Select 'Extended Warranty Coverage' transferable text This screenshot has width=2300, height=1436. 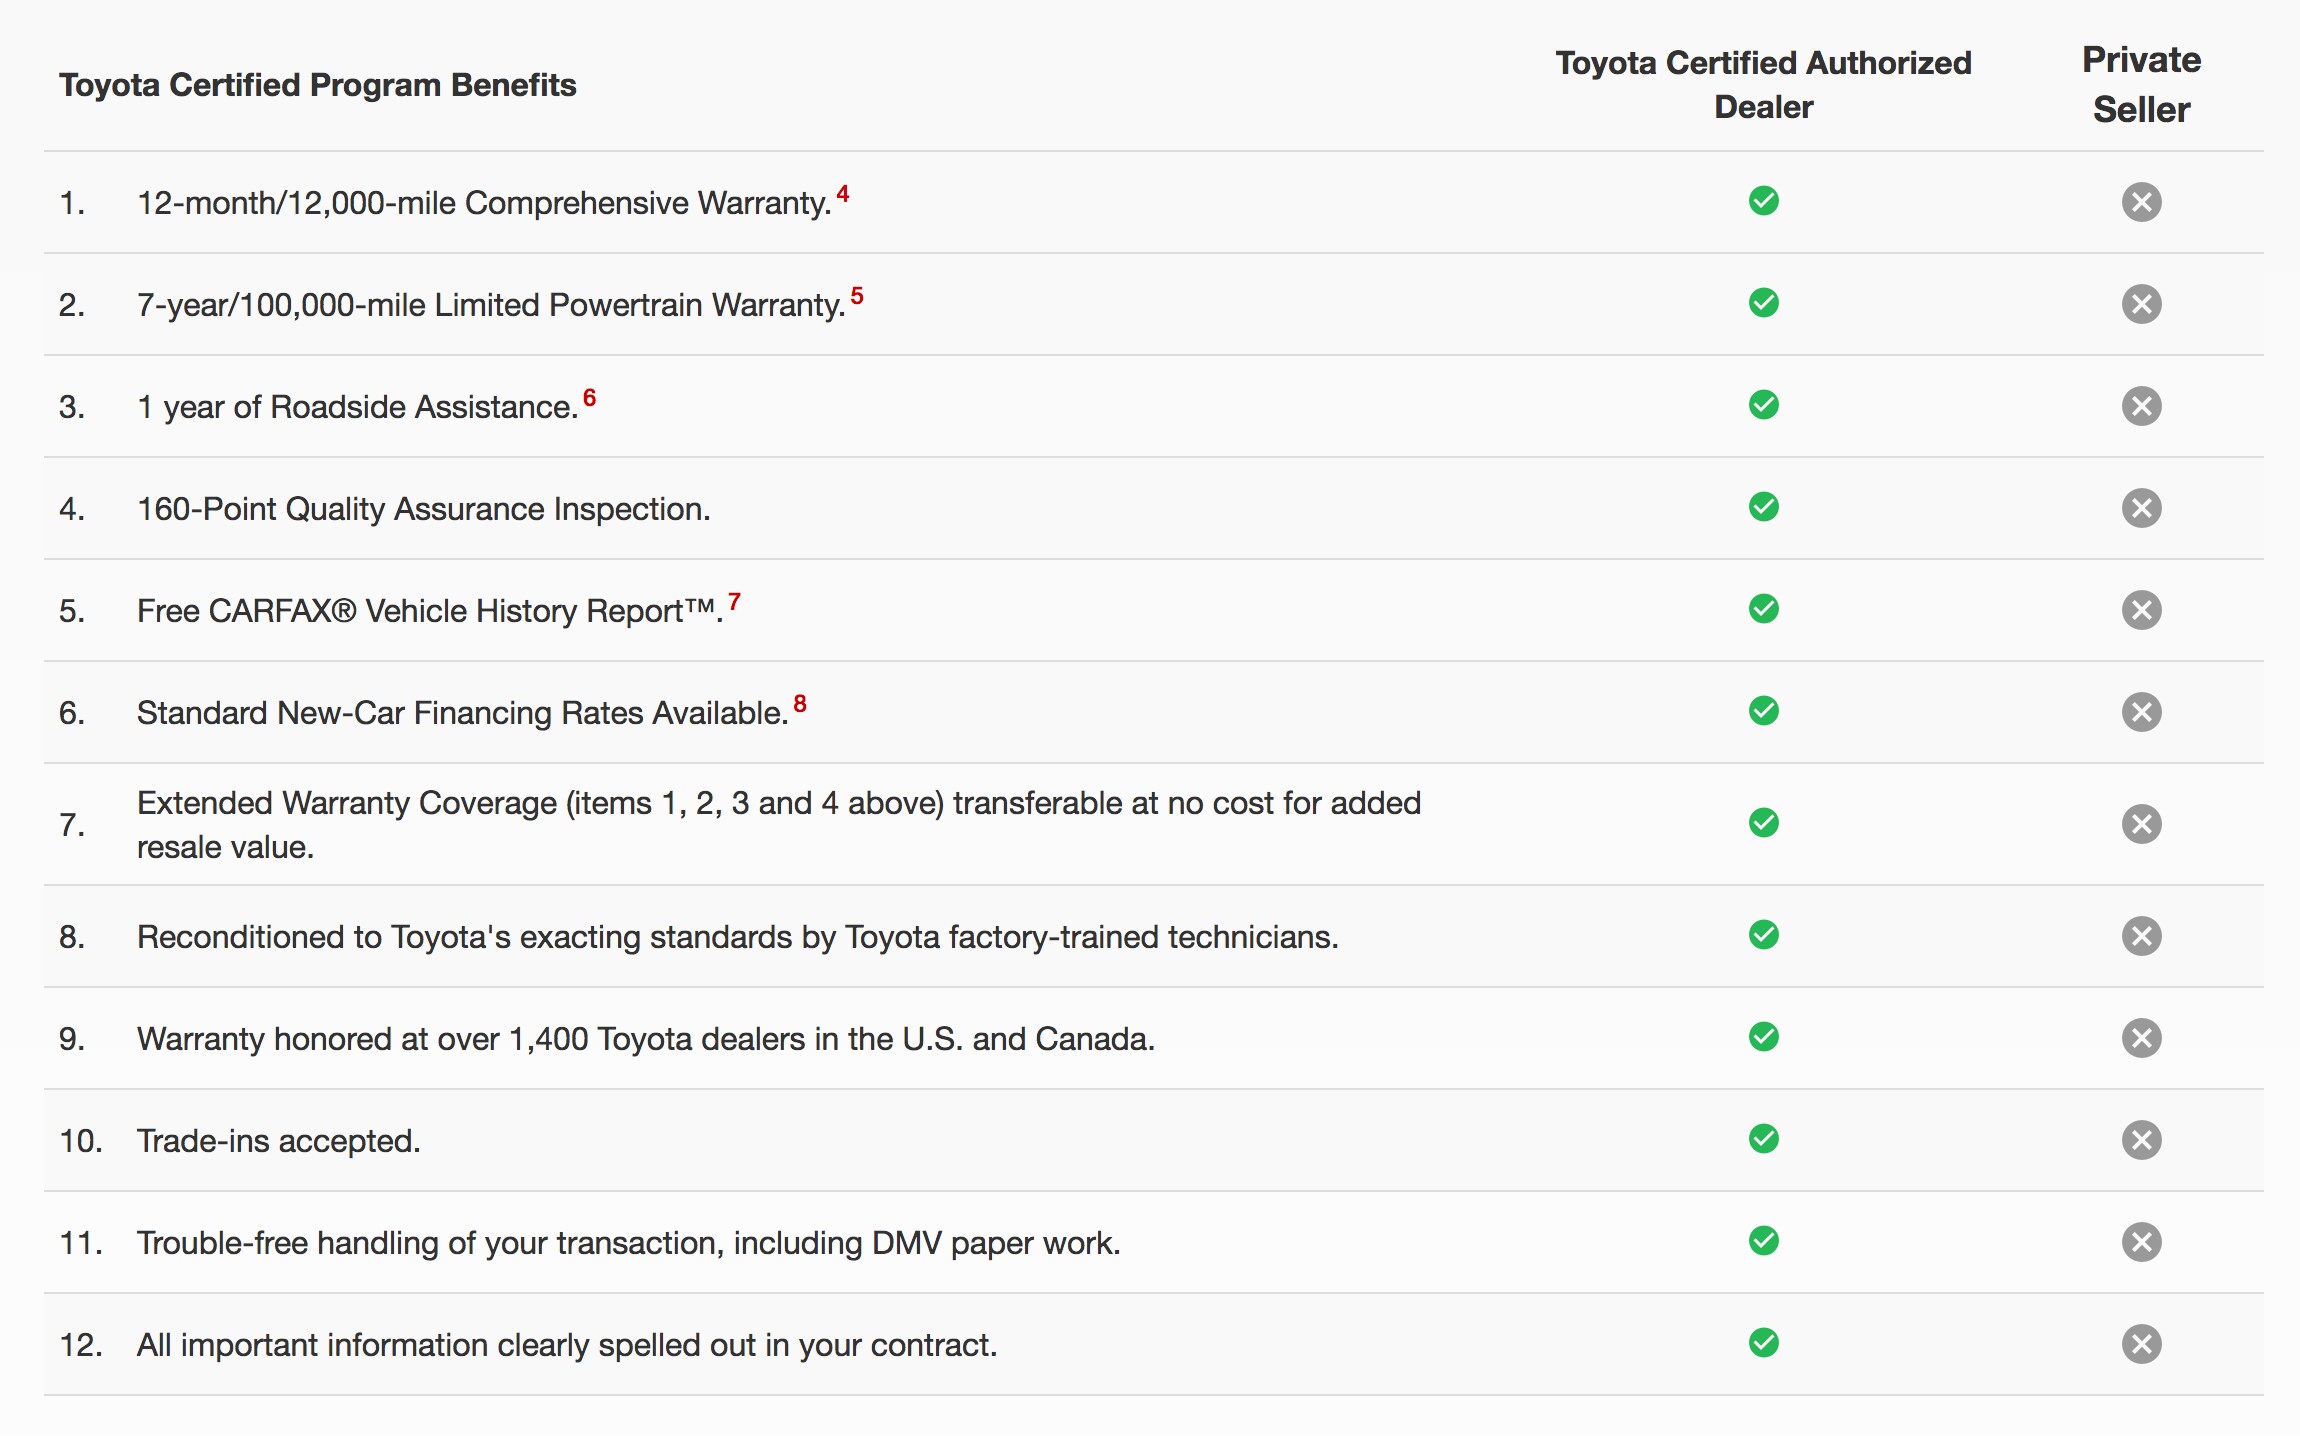point(779,825)
